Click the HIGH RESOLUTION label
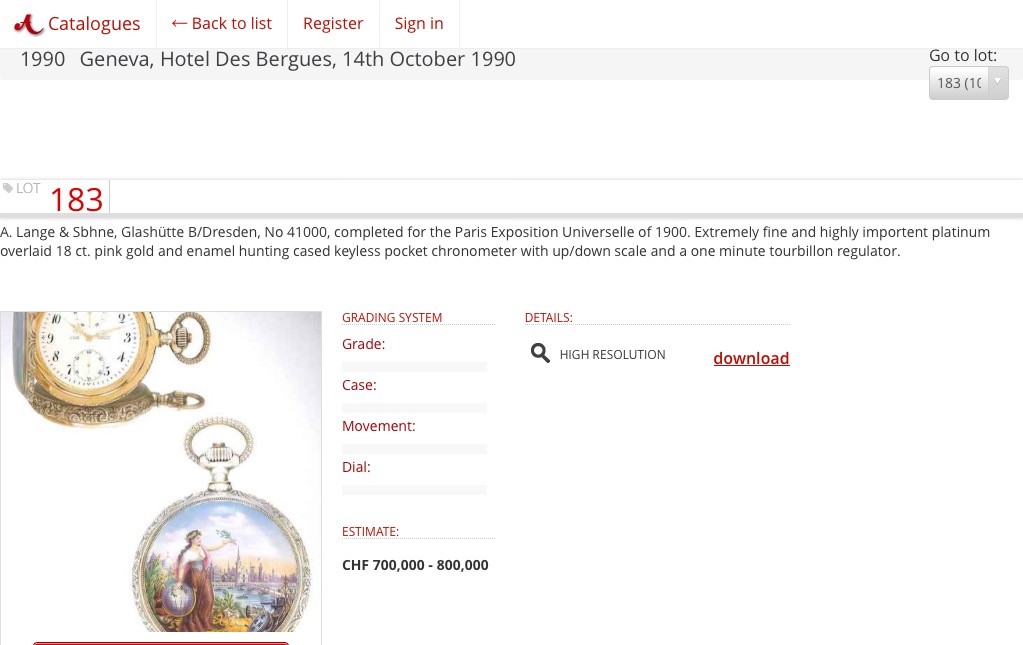1023x645 pixels. click(x=612, y=354)
